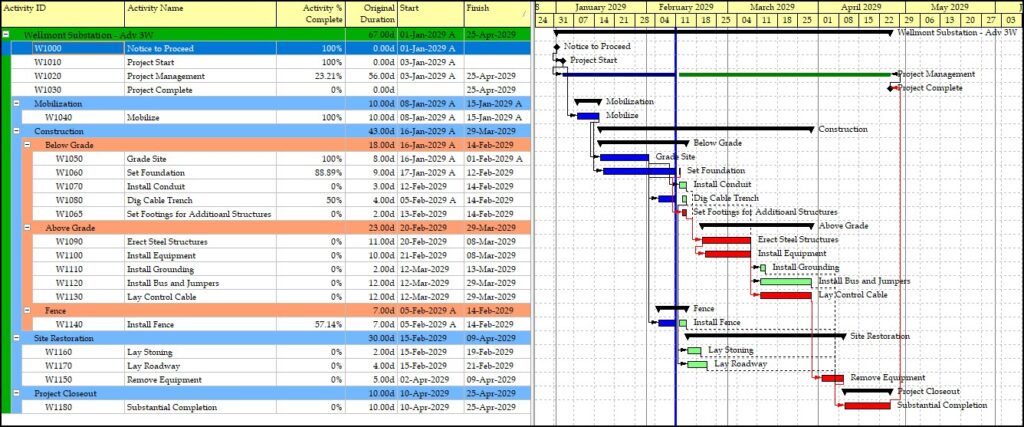Click the Project Complete milestone diamond
Image resolution: width=1024 pixels, height=427 pixels.
point(892,88)
